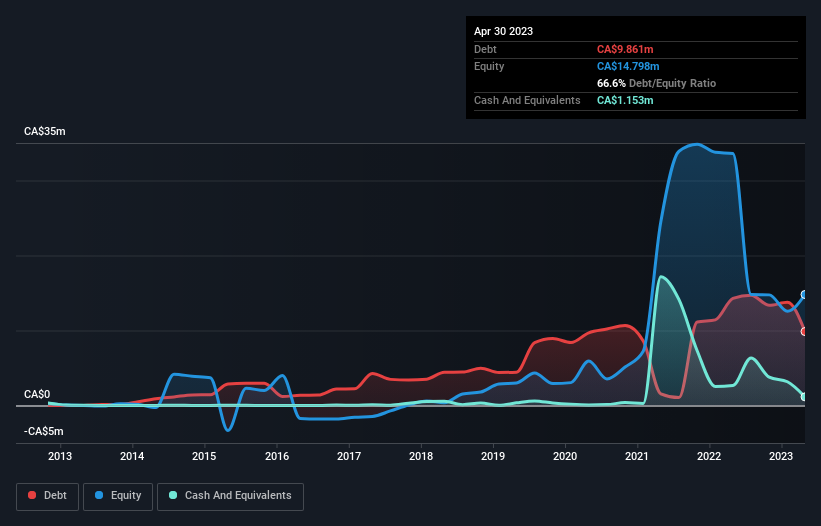Click the 2020 x-axis label
Viewport: 821px width, 526px height.
(565, 456)
